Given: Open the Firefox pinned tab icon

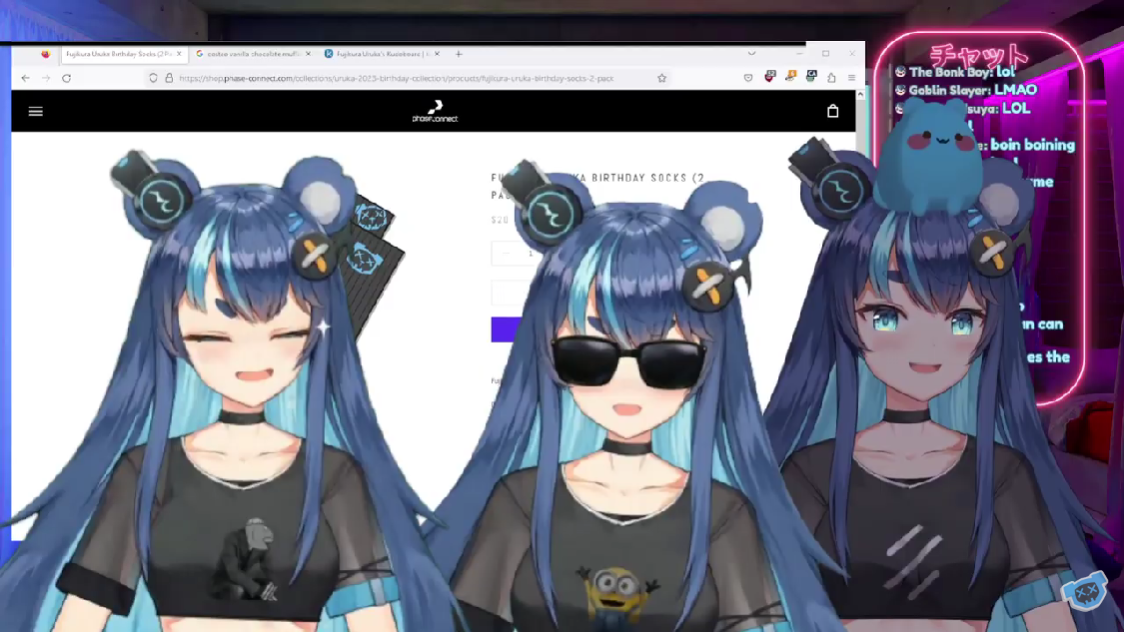Looking at the screenshot, I should (x=45, y=54).
